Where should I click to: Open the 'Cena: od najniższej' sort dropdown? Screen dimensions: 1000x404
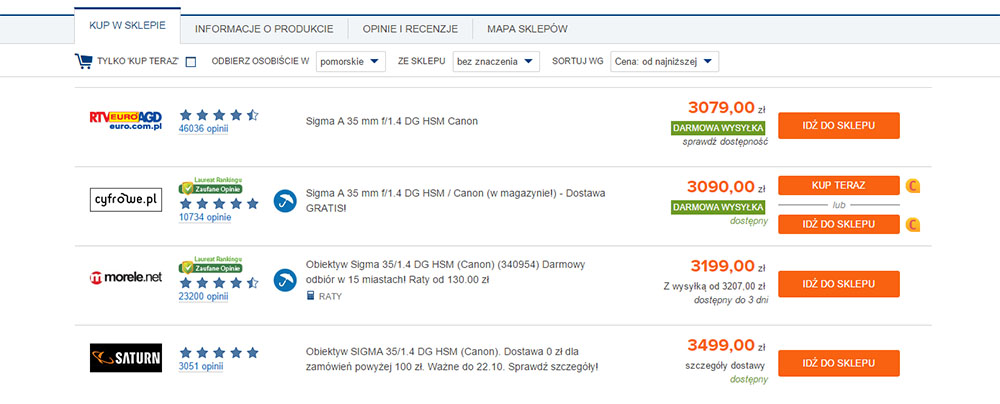tap(665, 62)
